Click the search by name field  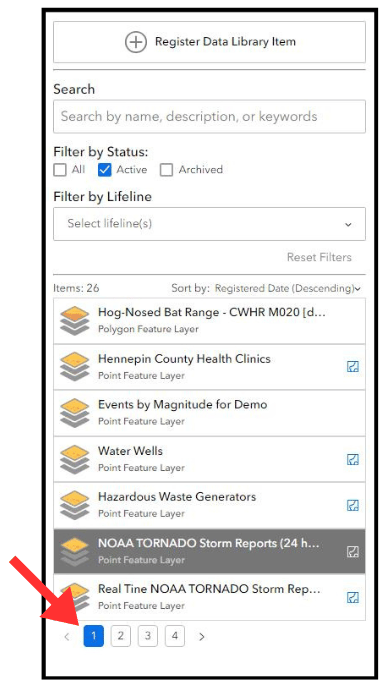tap(209, 117)
